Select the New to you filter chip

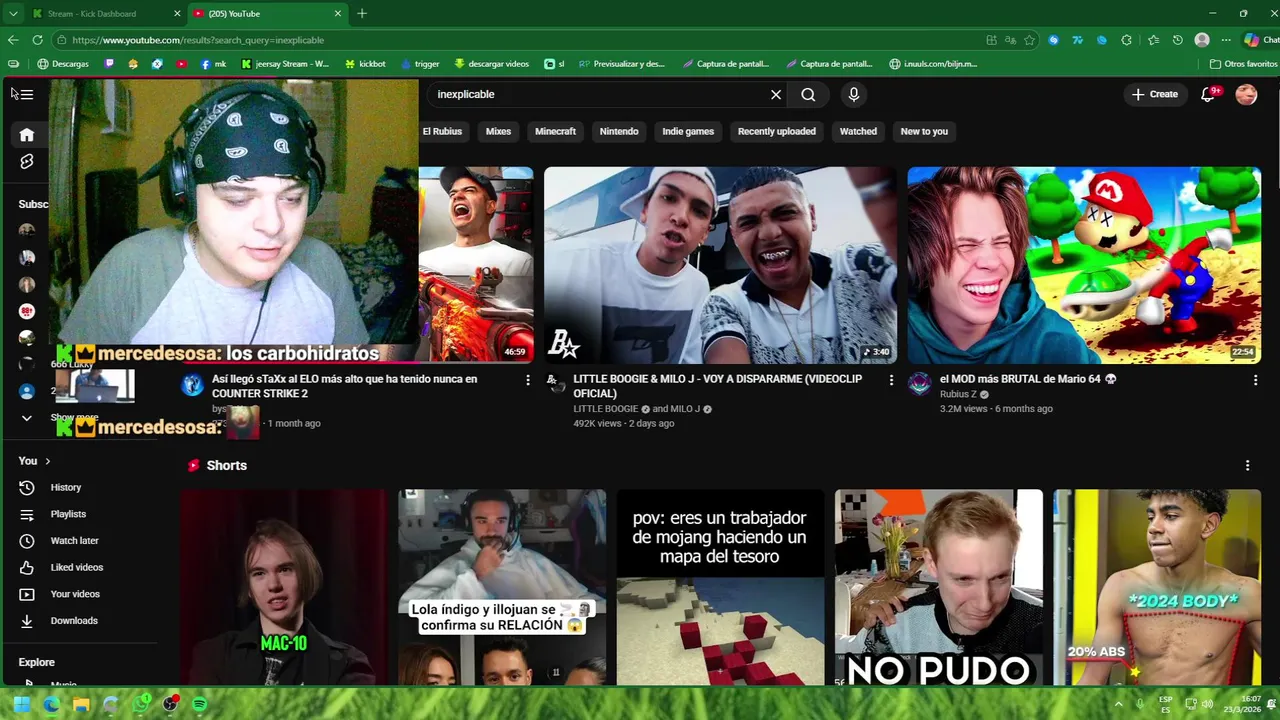(x=924, y=131)
